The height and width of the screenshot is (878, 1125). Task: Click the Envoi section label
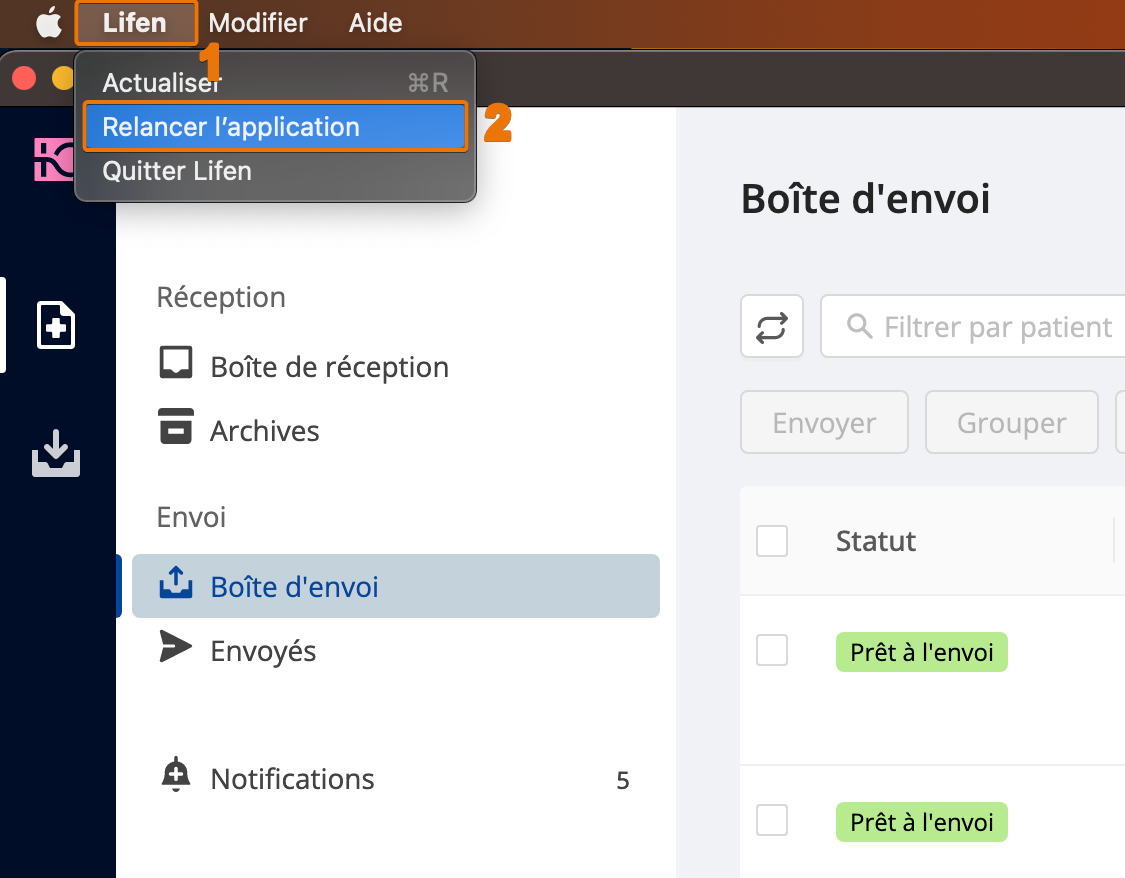pyautogui.click(x=191, y=517)
